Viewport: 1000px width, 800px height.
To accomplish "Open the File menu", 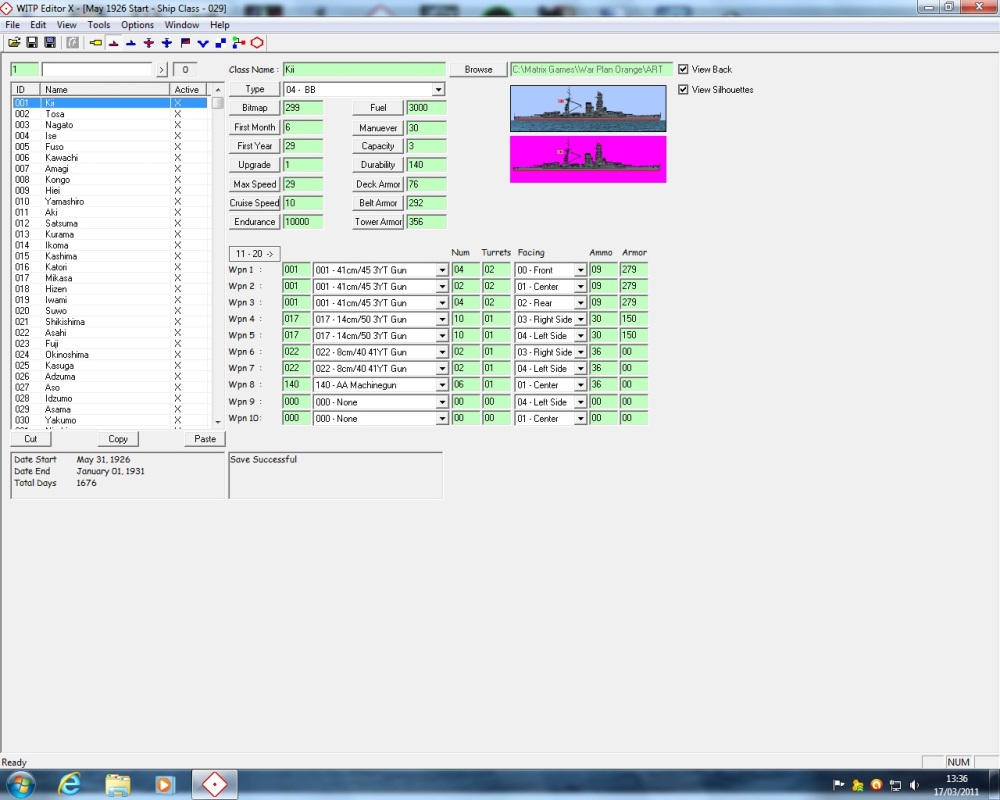I will [12, 25].
